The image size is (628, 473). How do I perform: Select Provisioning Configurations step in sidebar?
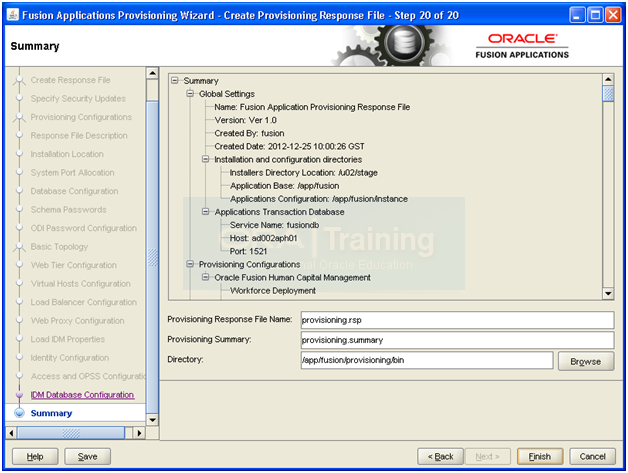point(81,117)
